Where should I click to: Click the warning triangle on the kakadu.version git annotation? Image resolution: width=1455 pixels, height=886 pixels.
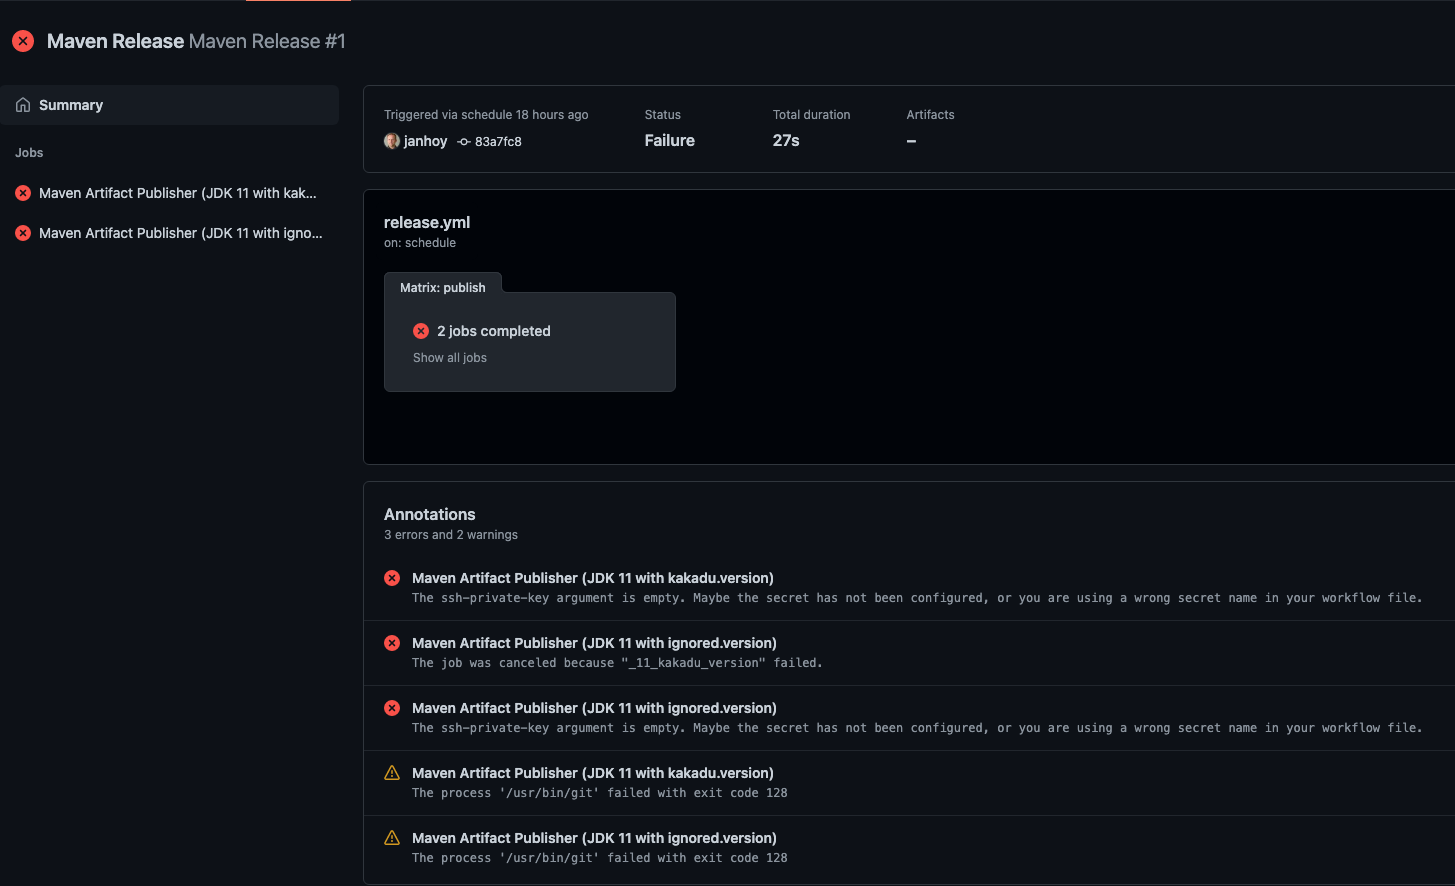click(x=392, y=772)
